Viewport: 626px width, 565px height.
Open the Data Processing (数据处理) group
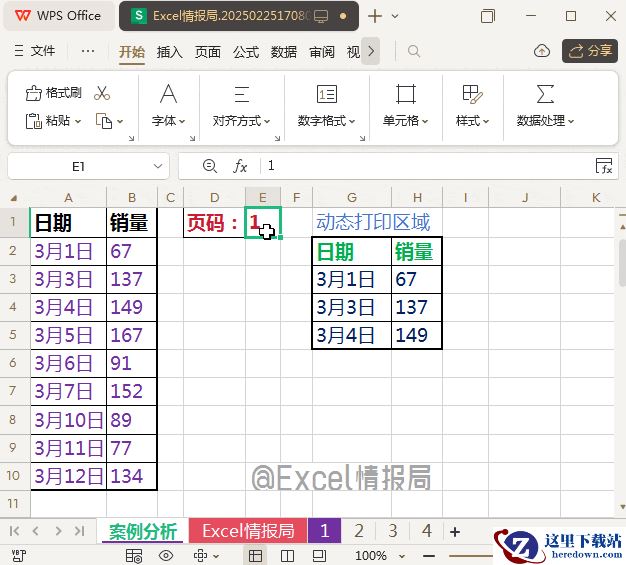pyautogui.click(x=545, y=106)
